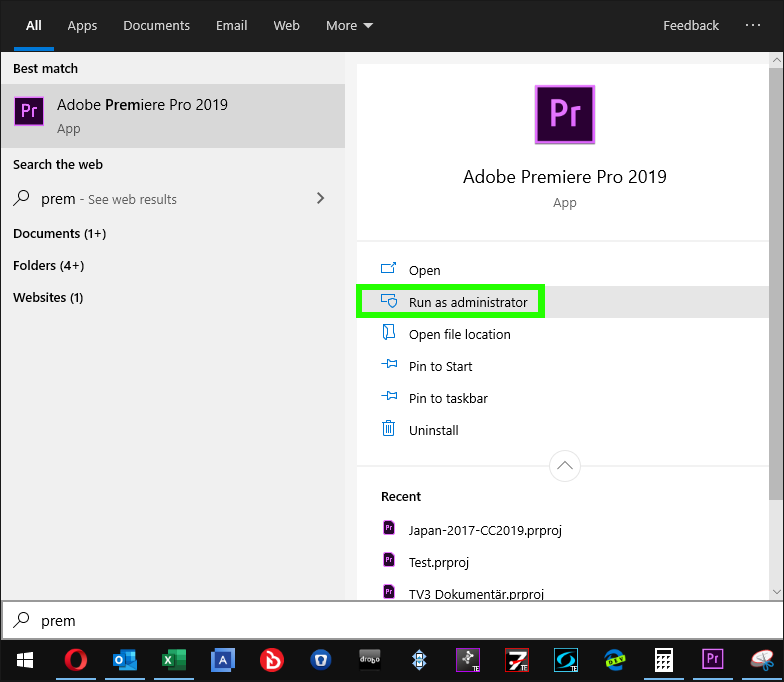Click the Windows Start button
This screenshot has height=682, width=784.
point(25,660)
